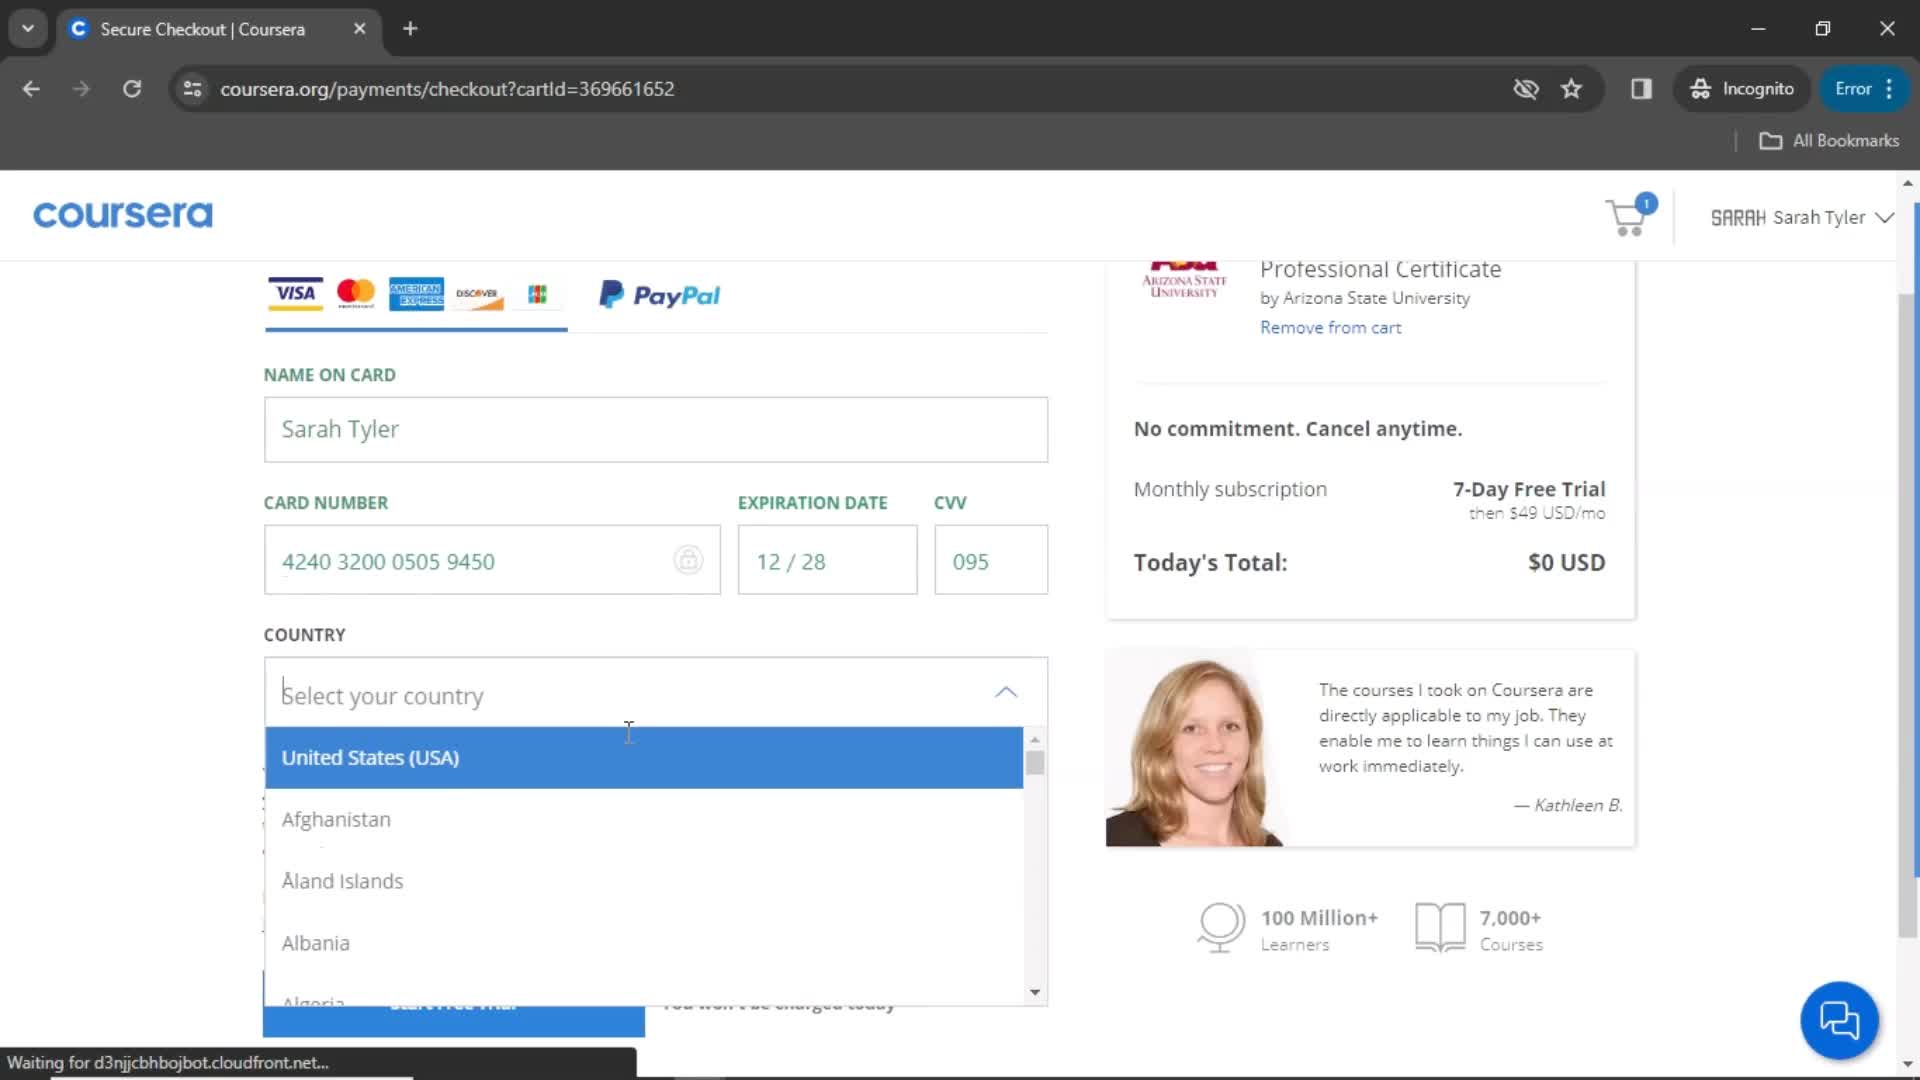The height and width of the screenshot is (1080, 1920).
Task: Click the CVV field
Action: (x=991, y=560)
